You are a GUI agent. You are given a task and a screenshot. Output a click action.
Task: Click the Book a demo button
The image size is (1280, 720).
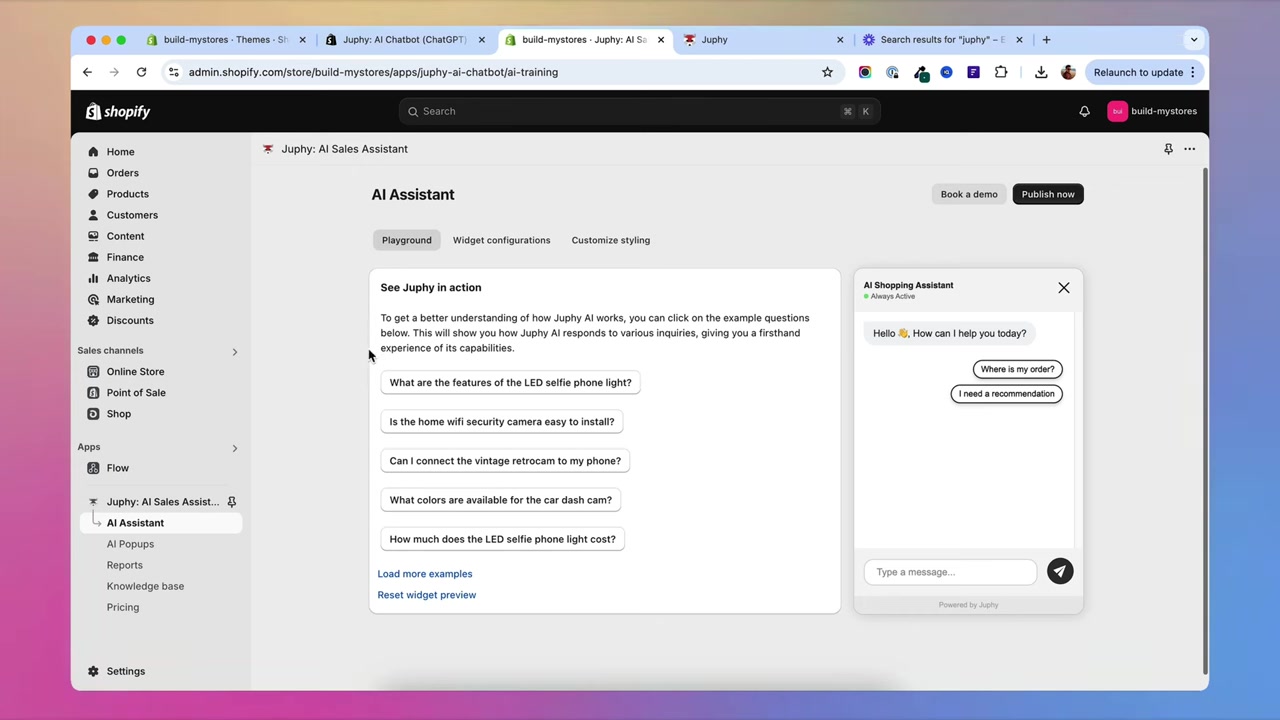(x=969, y=194)
